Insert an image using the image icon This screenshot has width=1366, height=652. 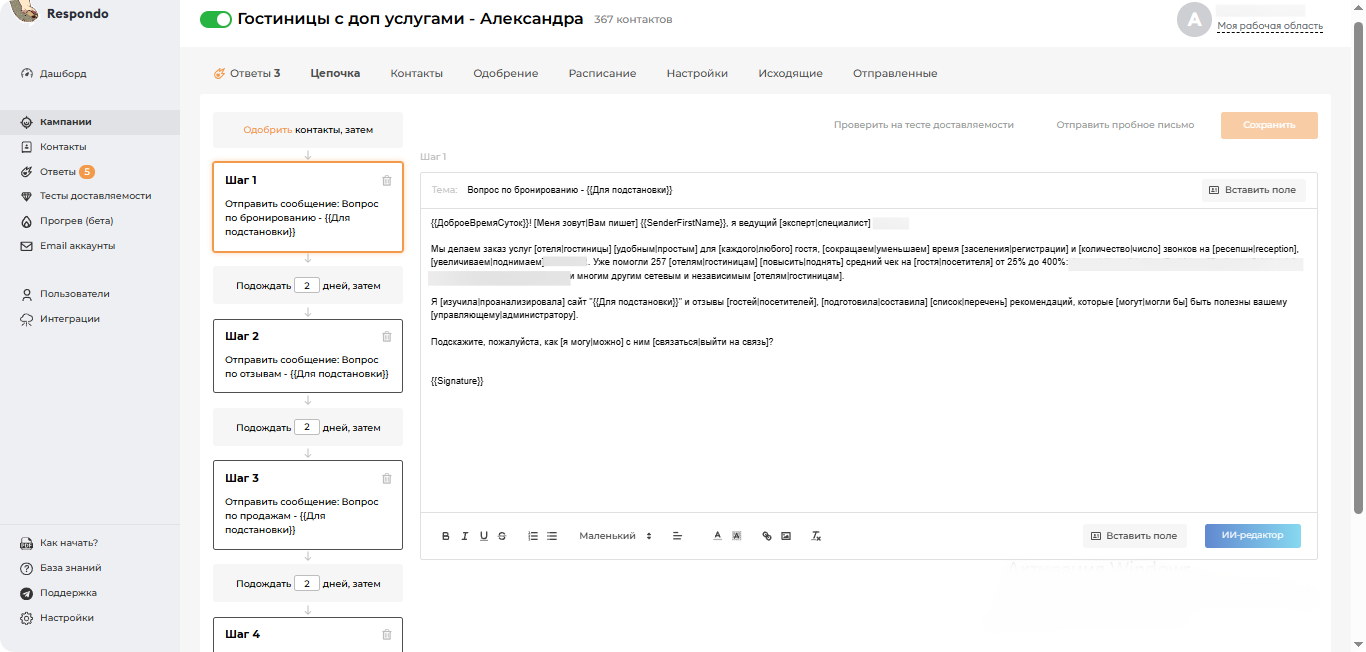[786, 536]
